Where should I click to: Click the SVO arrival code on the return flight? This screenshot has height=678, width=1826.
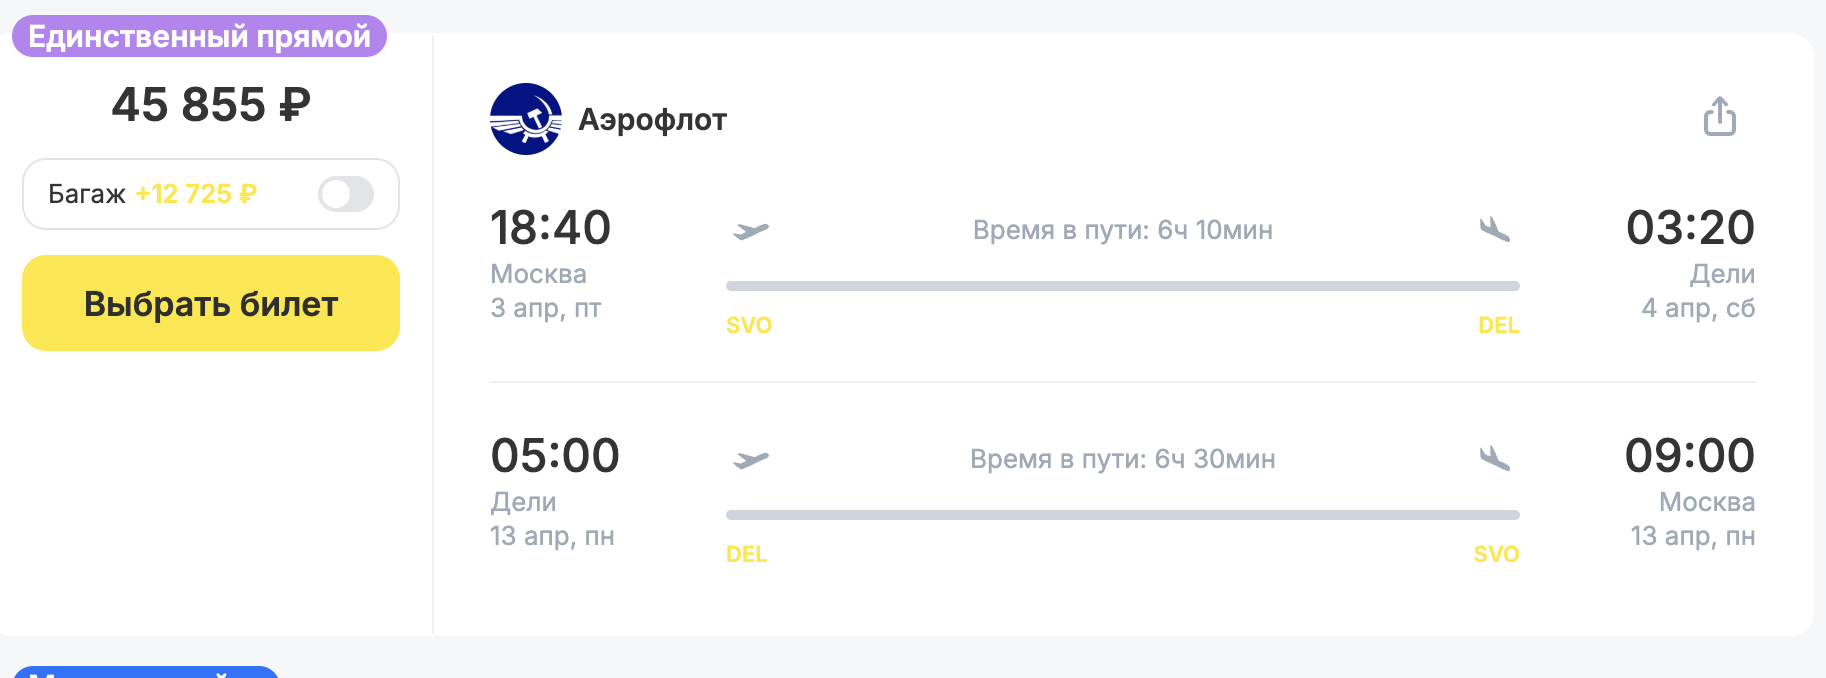[x=1496, y=554]
